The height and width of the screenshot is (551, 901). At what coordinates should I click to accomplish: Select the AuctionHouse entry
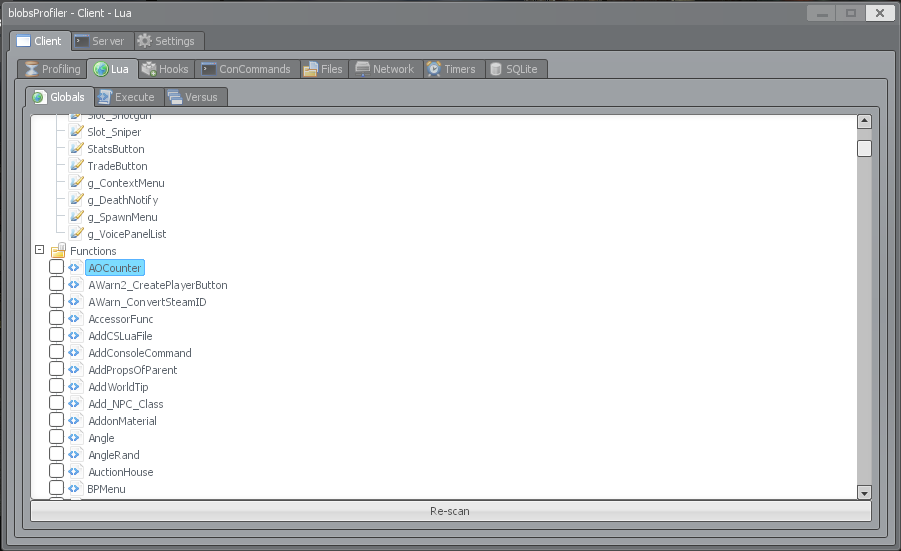[x=121, y=472]
